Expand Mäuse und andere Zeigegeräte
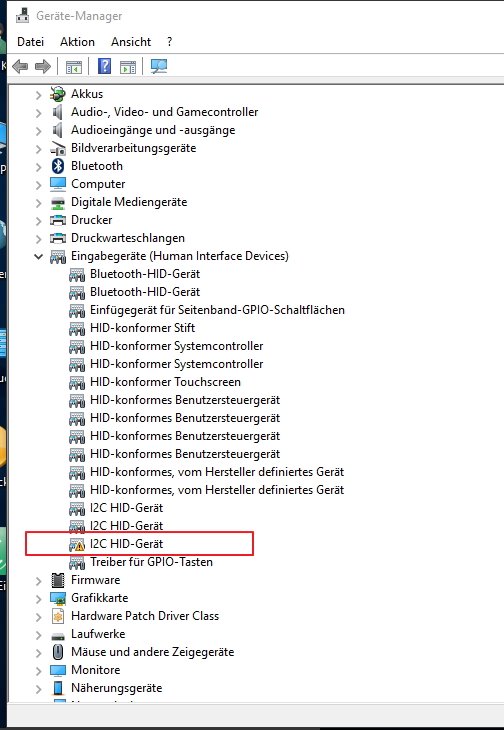The width and height of the screenshot is (504, 730). tap(39, 653)
